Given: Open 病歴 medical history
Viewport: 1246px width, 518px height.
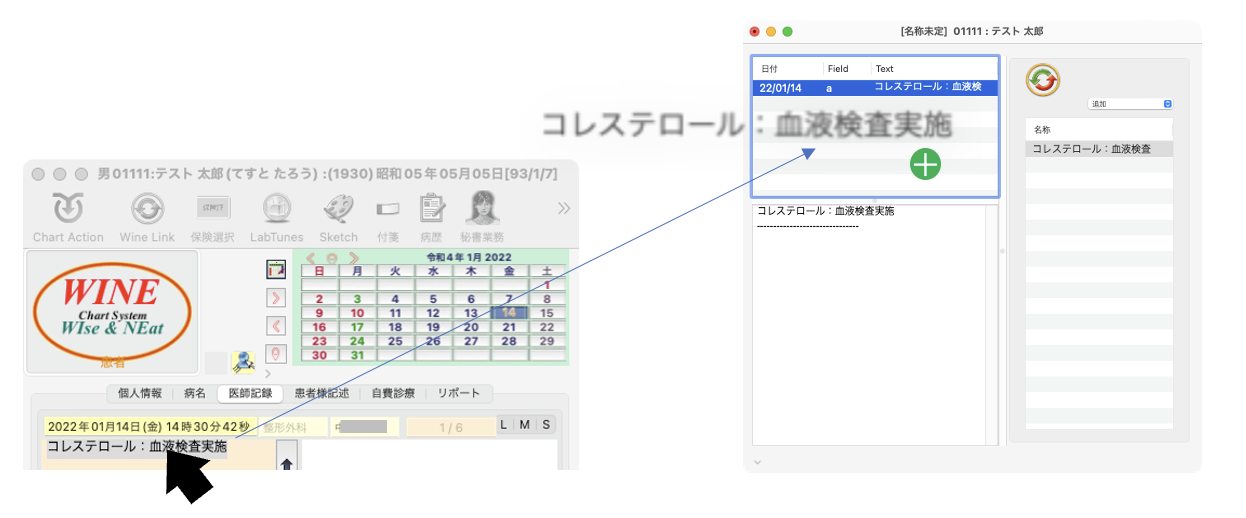Looking at the screenshot, I should click(x=432, y=210).
